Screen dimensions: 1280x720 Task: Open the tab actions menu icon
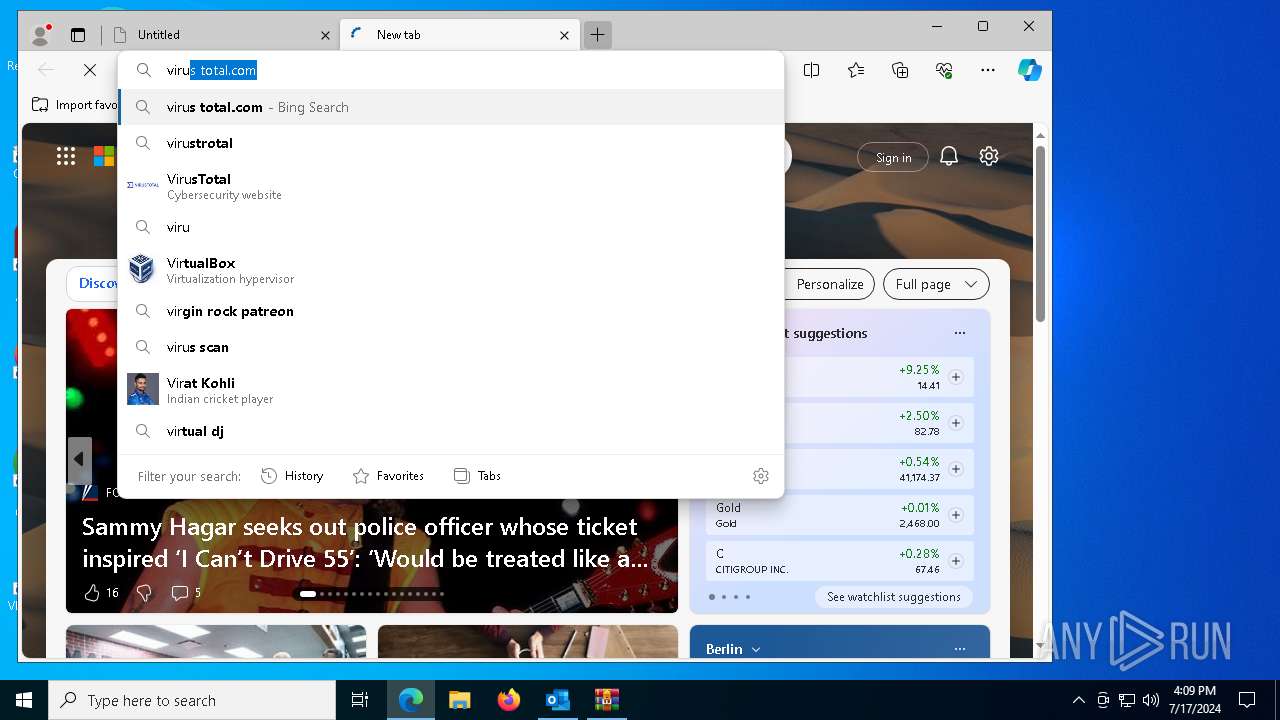(78, 35)
